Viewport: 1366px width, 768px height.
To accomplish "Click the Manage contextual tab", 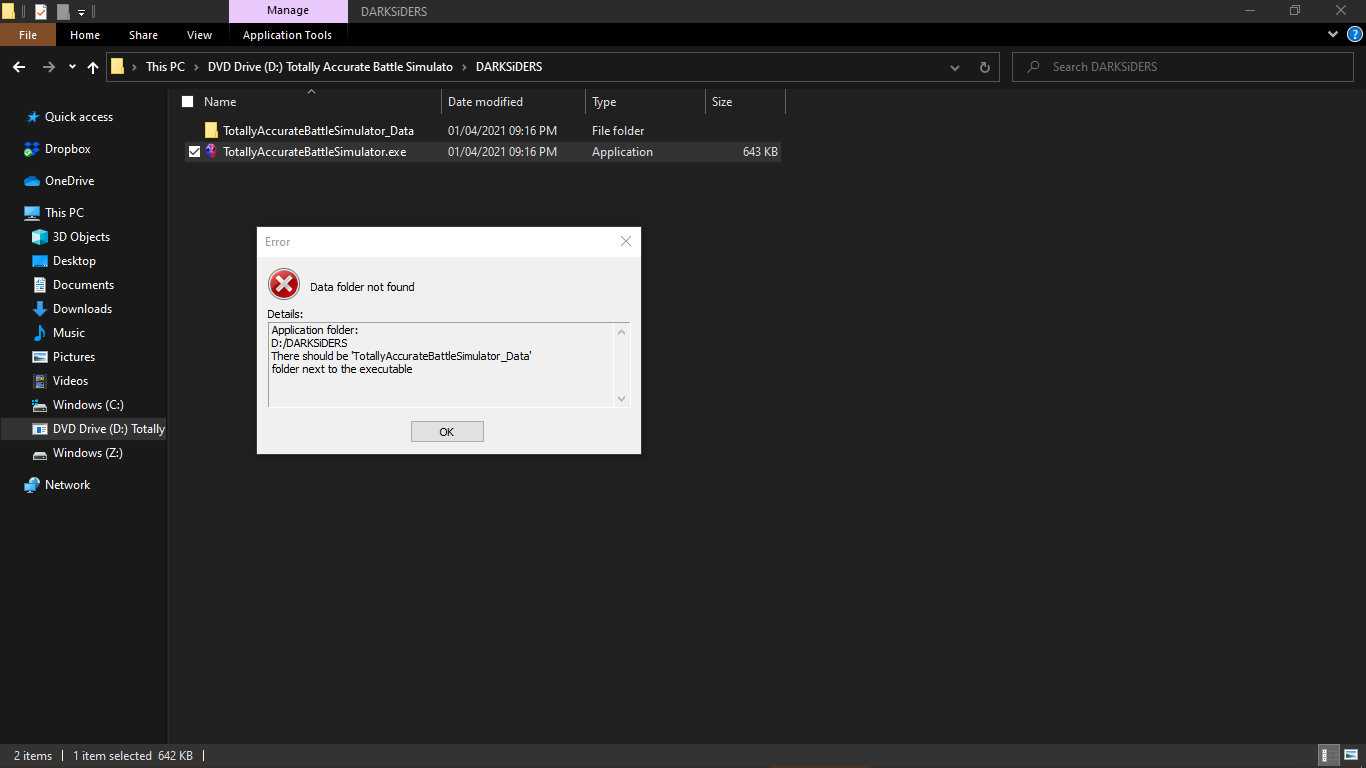I will pyautogui.click(x=287, y=11).
